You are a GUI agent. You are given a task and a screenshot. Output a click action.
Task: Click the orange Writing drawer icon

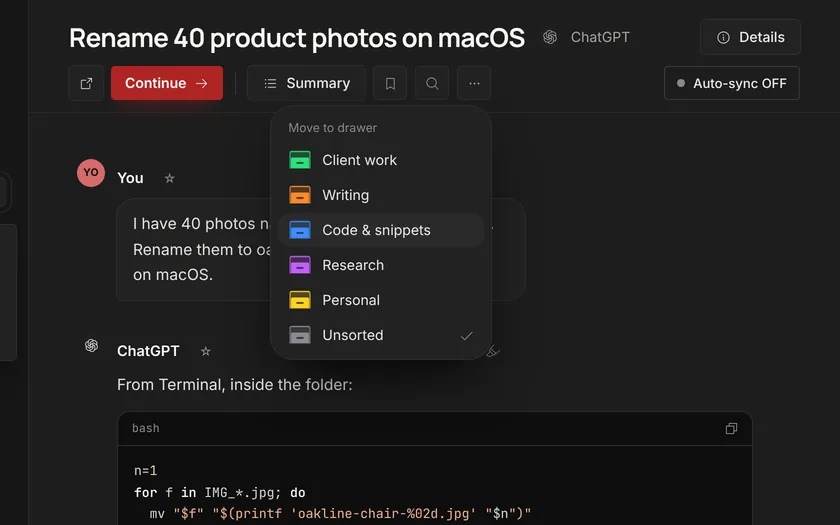click(300, 195)
